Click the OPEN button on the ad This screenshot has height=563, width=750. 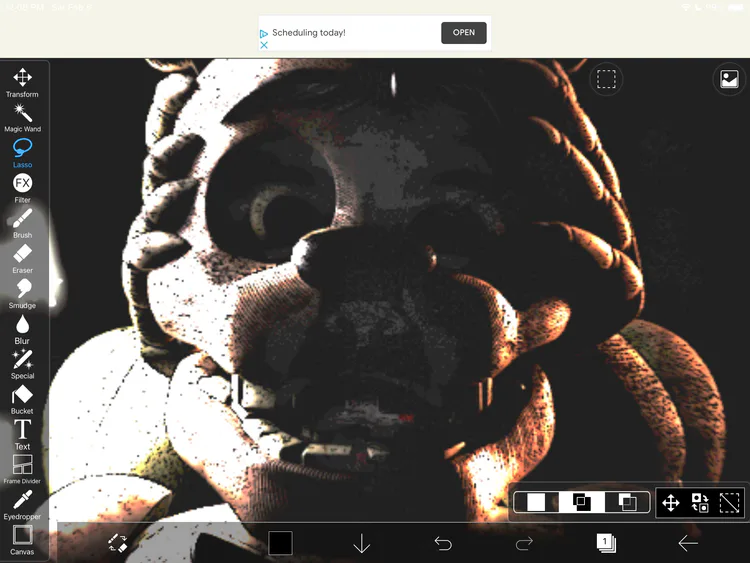tap(463, 33)
